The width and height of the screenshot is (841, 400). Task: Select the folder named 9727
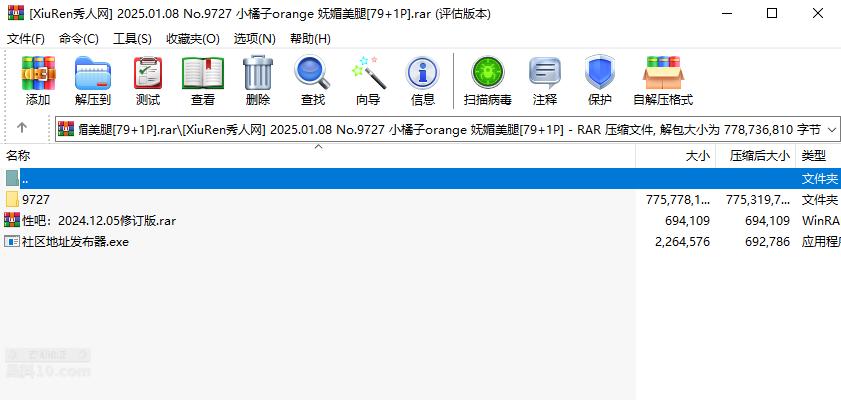pyautogui.click(x=36, y=200)
